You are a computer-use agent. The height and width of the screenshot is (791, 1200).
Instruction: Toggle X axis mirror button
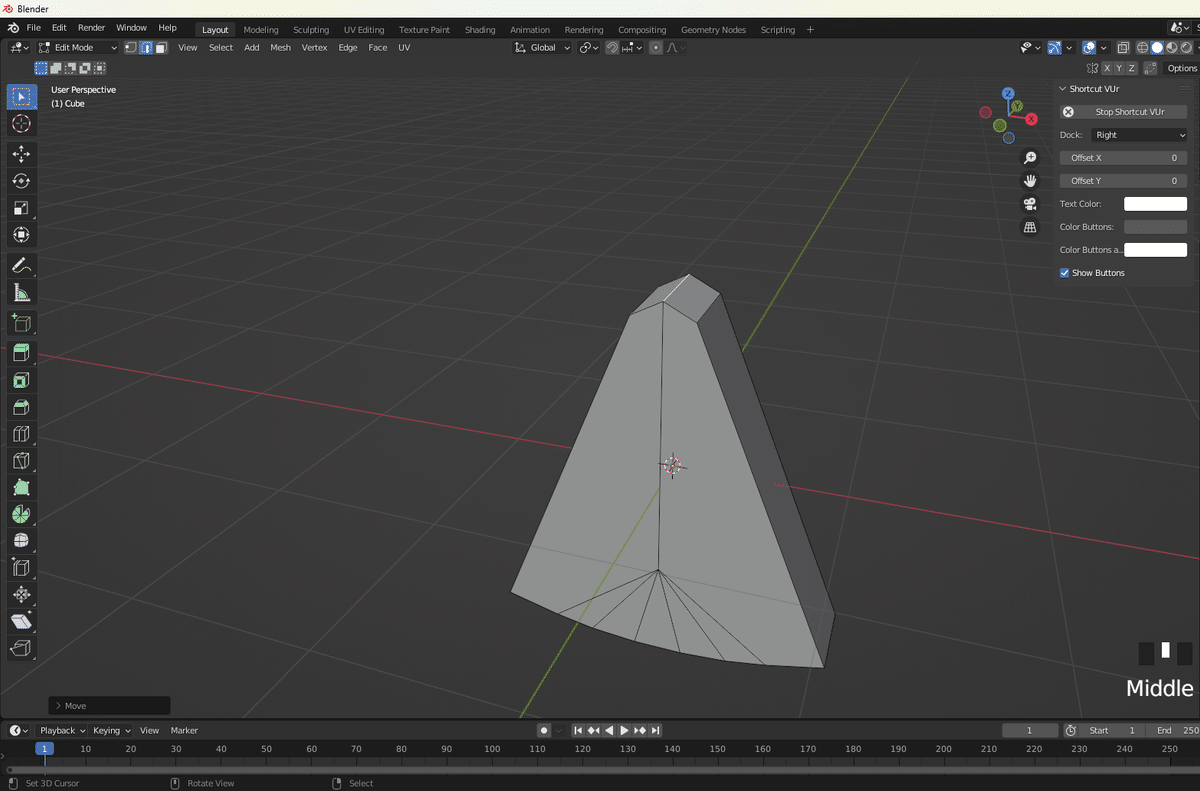coord(1107,68)
